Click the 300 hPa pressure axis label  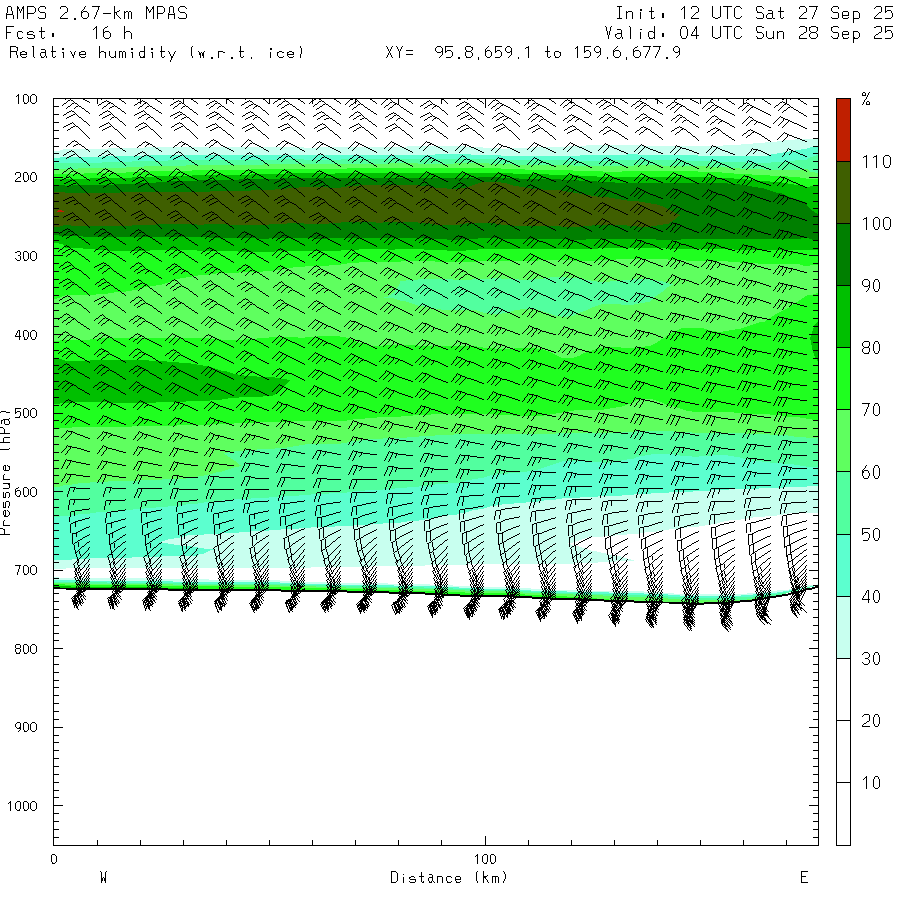tap(26, 256)
